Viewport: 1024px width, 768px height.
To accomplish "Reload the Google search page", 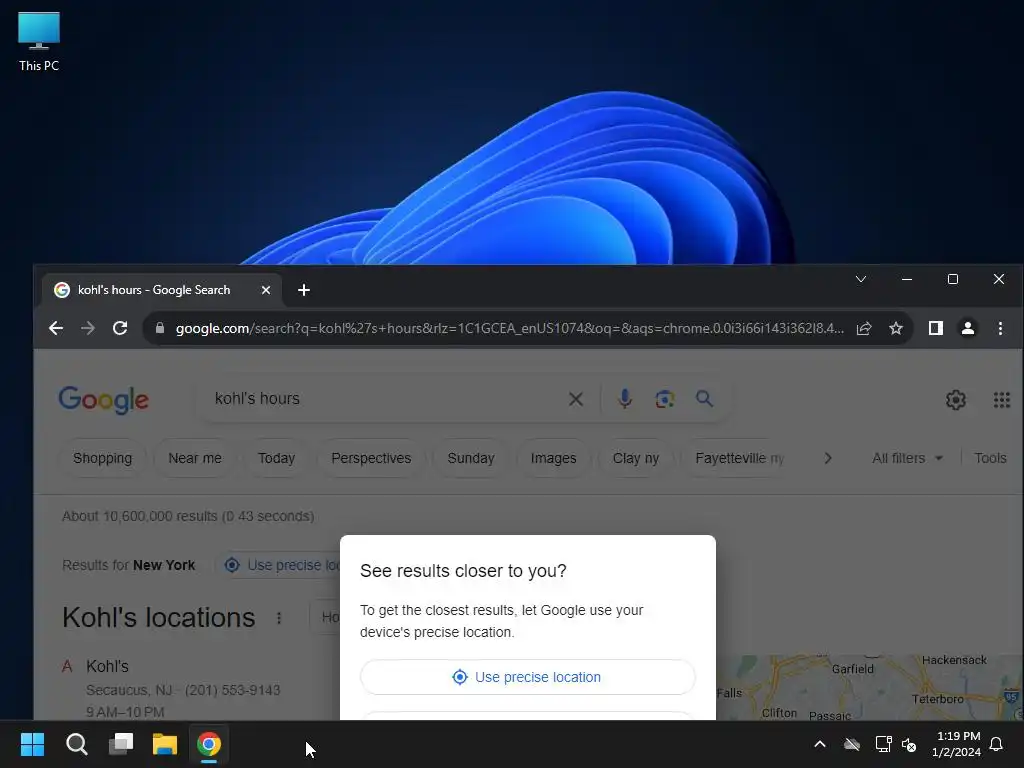I will 120,328.
